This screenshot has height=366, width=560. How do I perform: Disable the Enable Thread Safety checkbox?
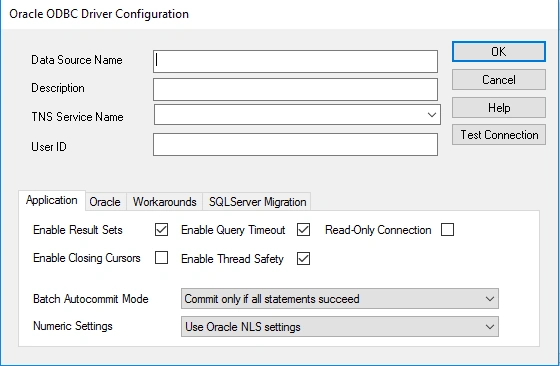303,259
